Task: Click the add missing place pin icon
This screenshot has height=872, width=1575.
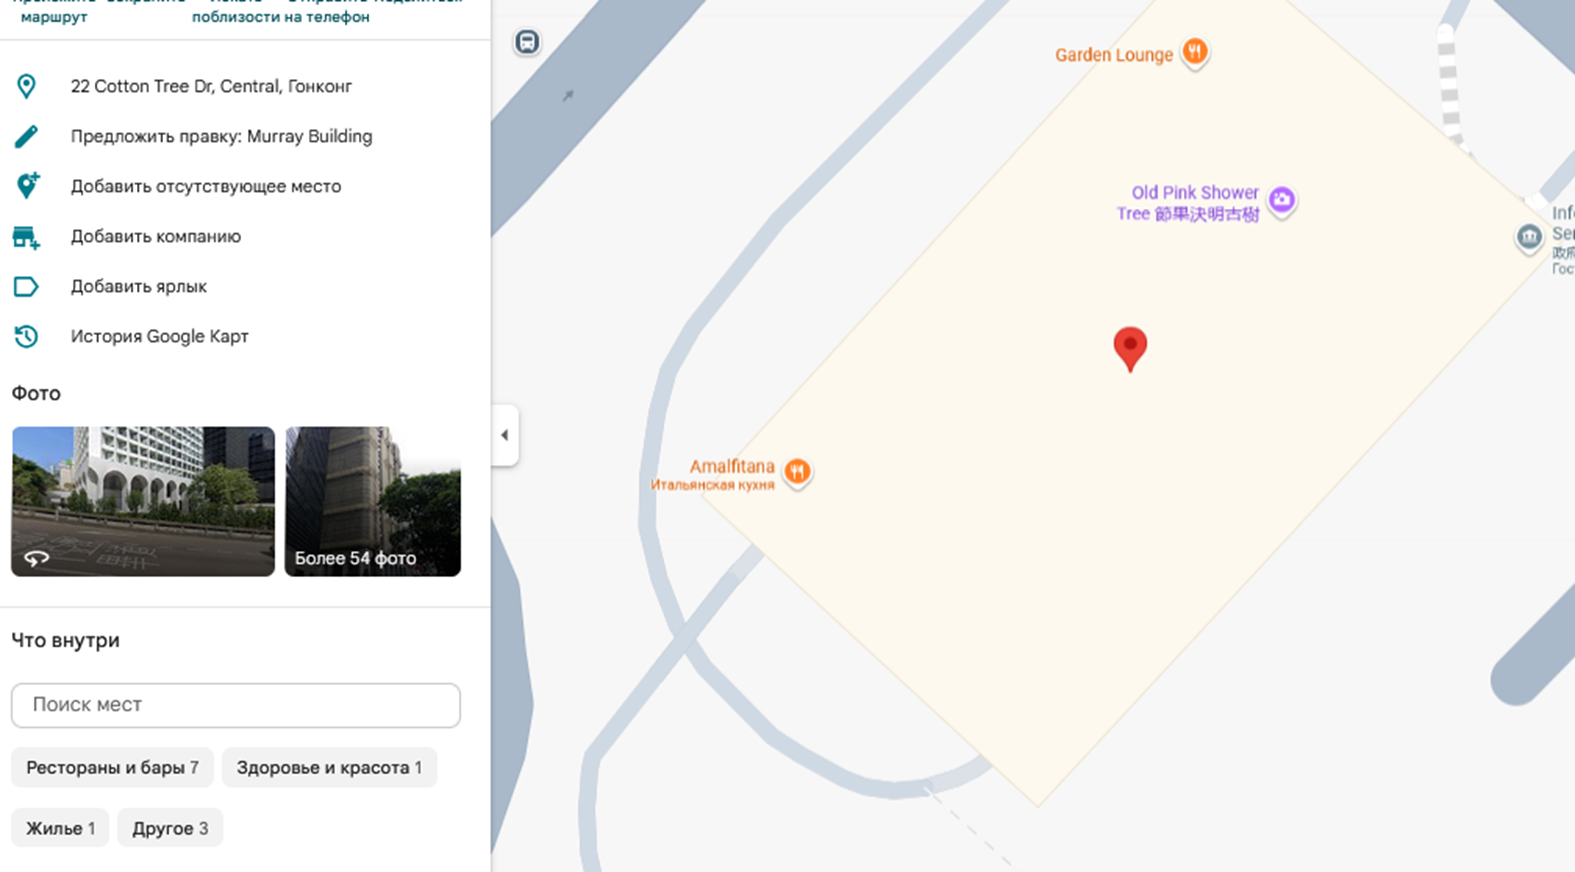Action: pyautogui.click(x=26, y=186)
